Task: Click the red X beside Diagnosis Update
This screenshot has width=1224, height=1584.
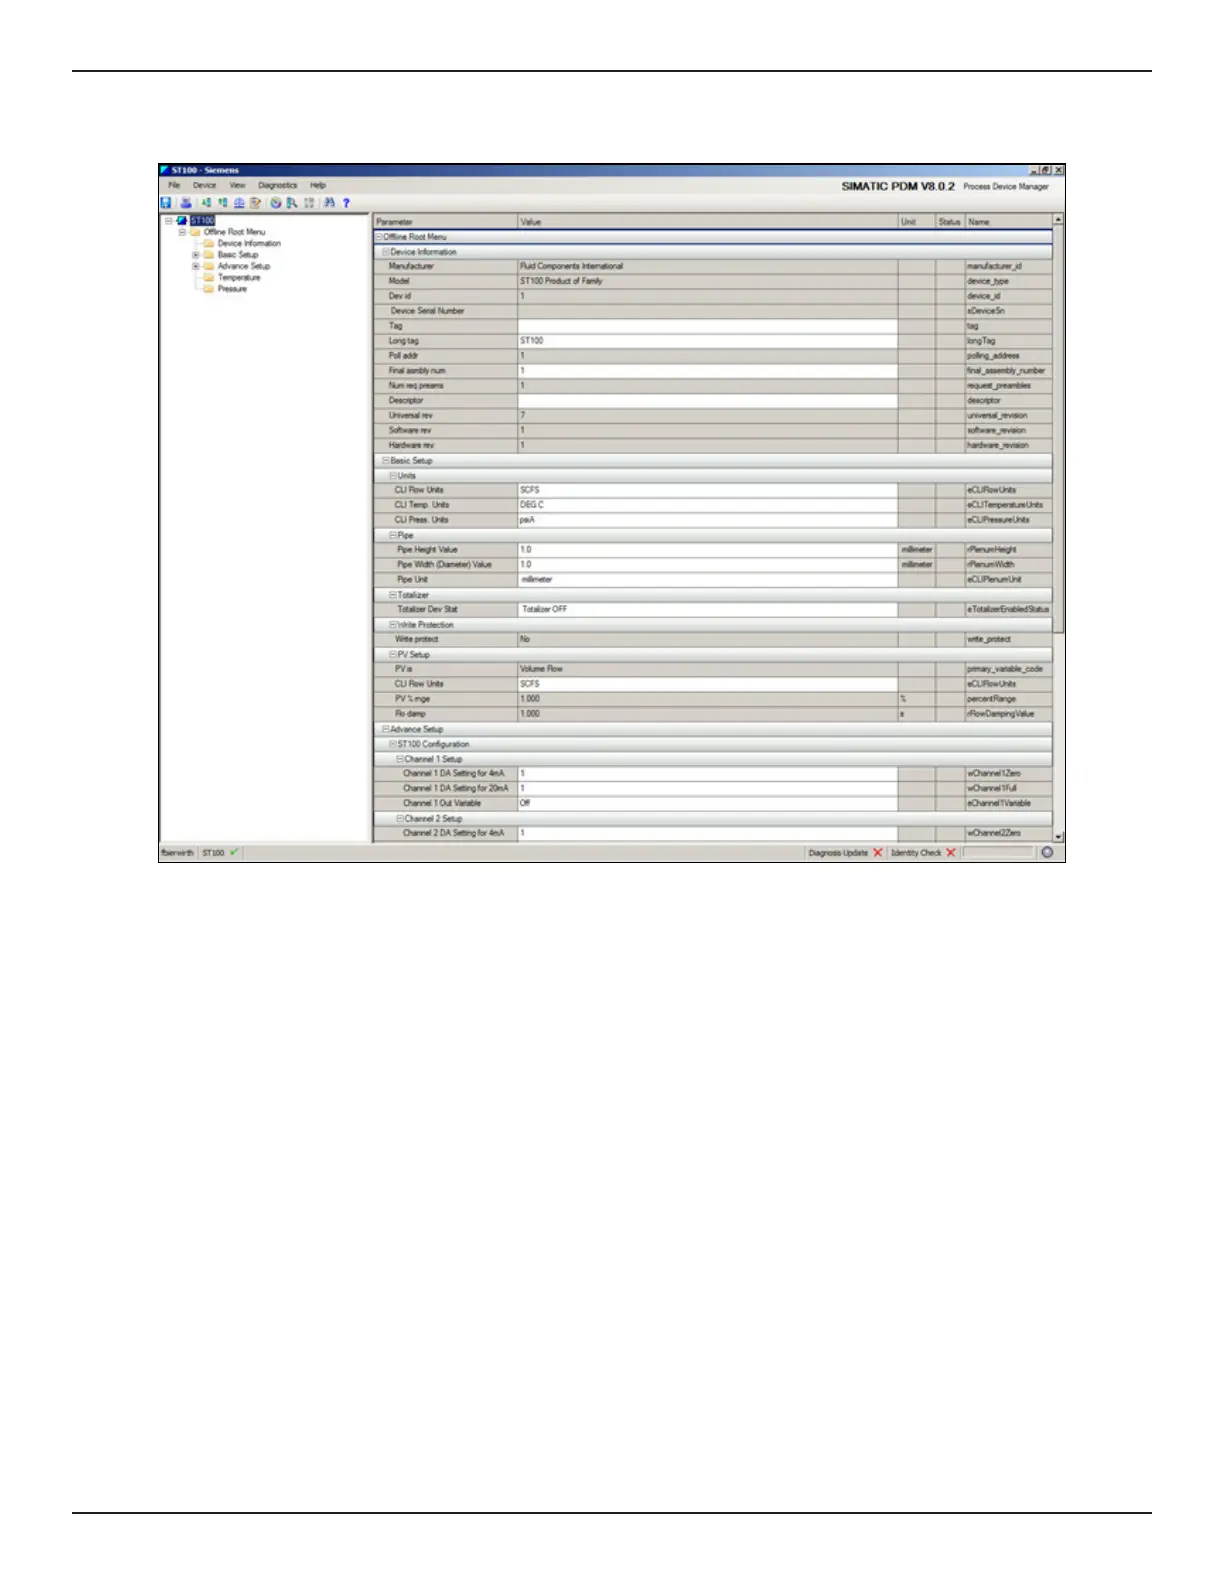Action: (878, 853)
